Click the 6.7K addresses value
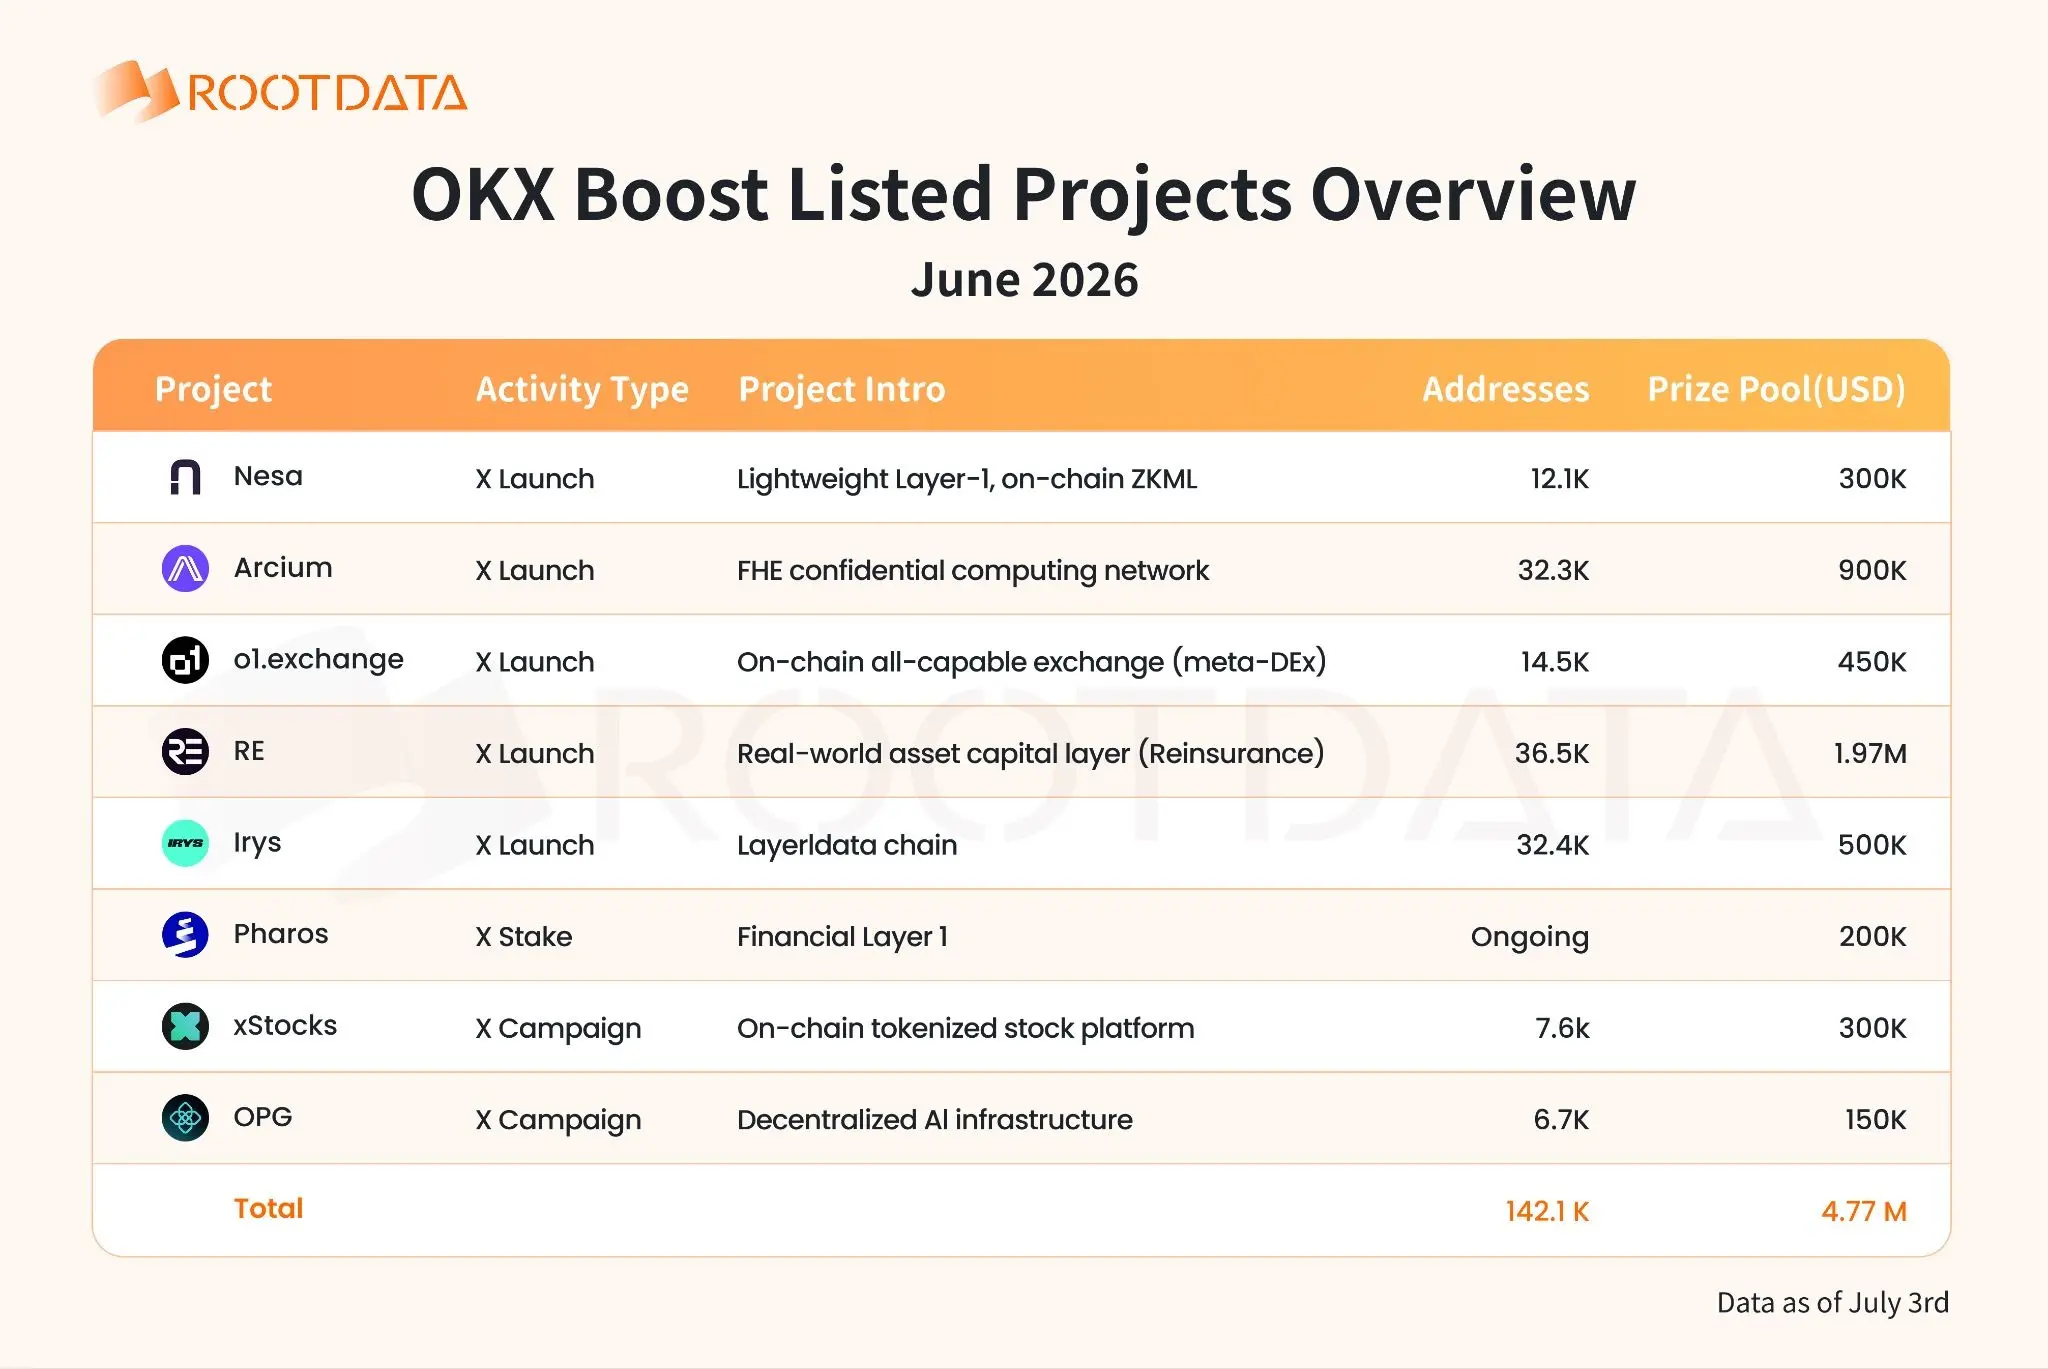Viewport: 2048px width, 1369px height. (x=1561, y=1120)
